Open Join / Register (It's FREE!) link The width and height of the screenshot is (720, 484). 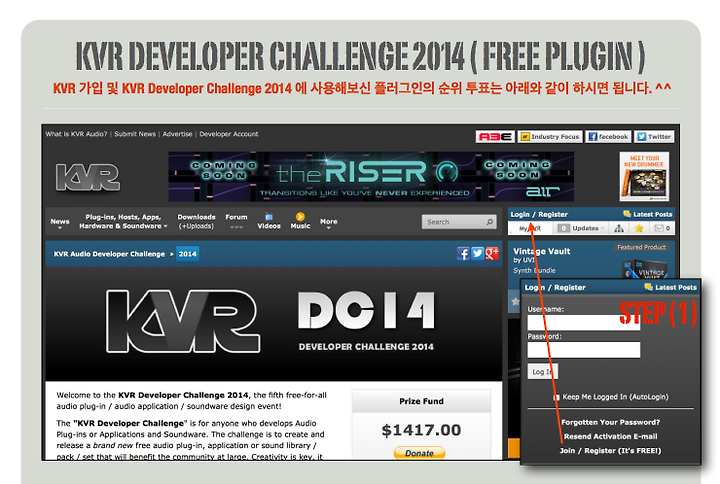coord(610,450)
